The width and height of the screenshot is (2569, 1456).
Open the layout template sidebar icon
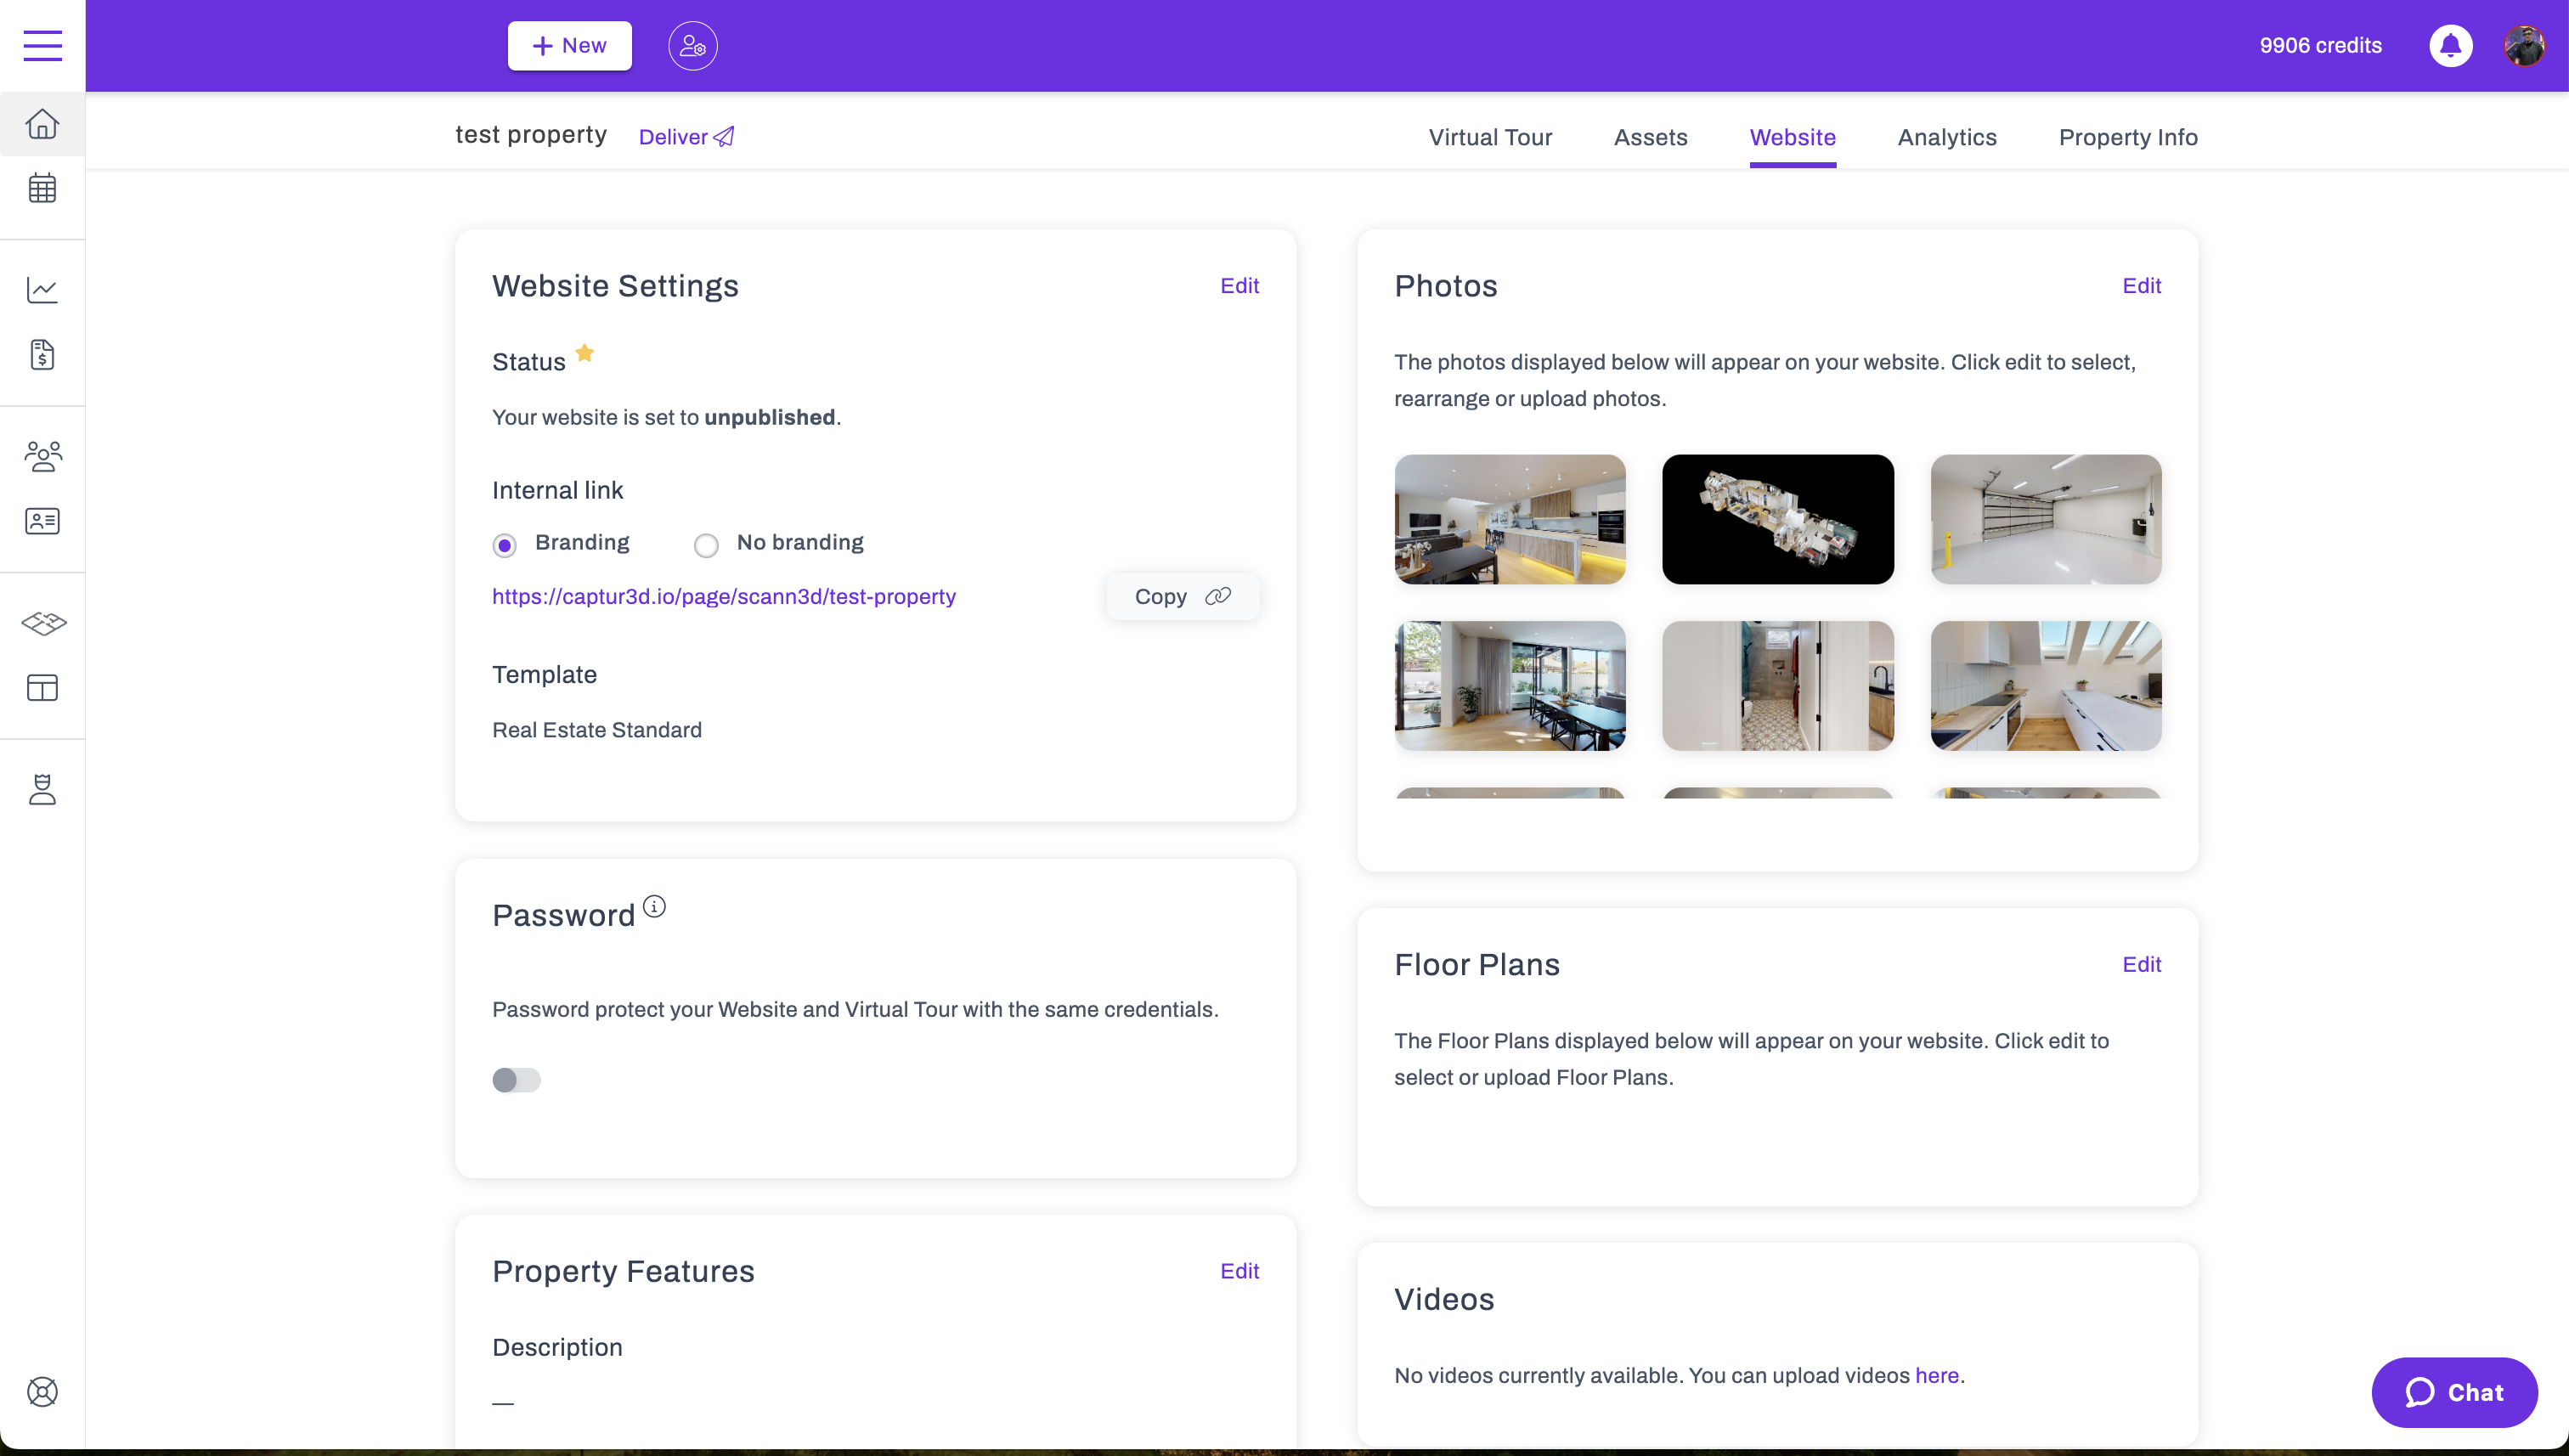pyautogui.click(x=42, y=688)
